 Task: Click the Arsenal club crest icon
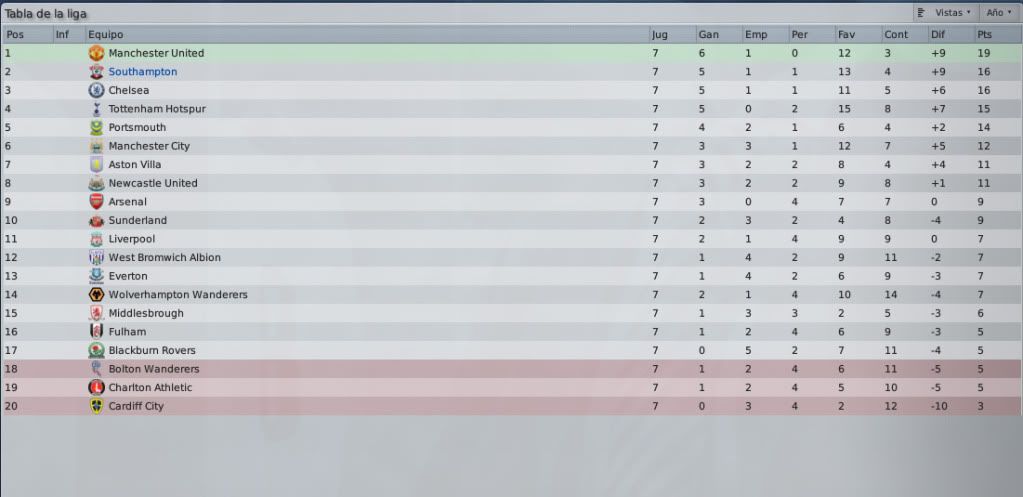tap(97, 202)
